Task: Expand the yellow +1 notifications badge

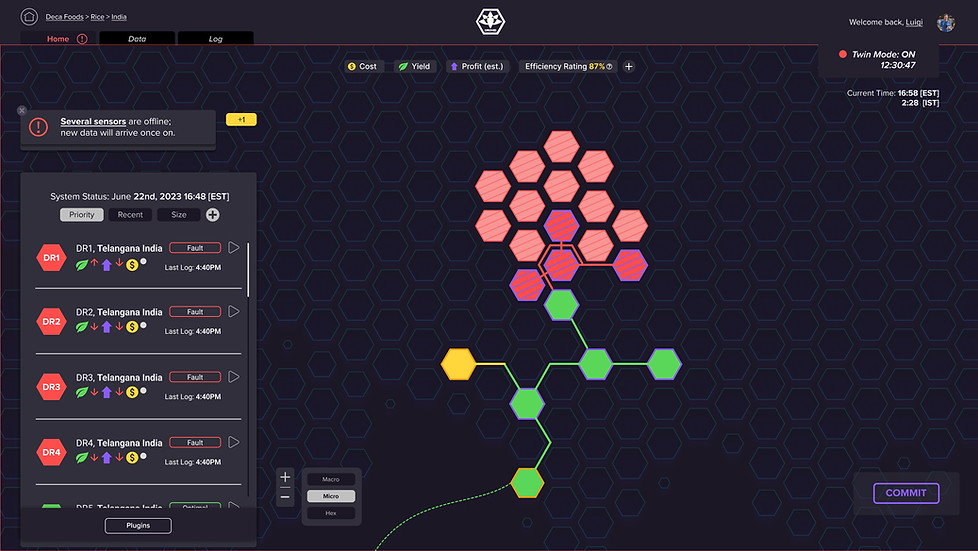Action: tap(241, 119)
